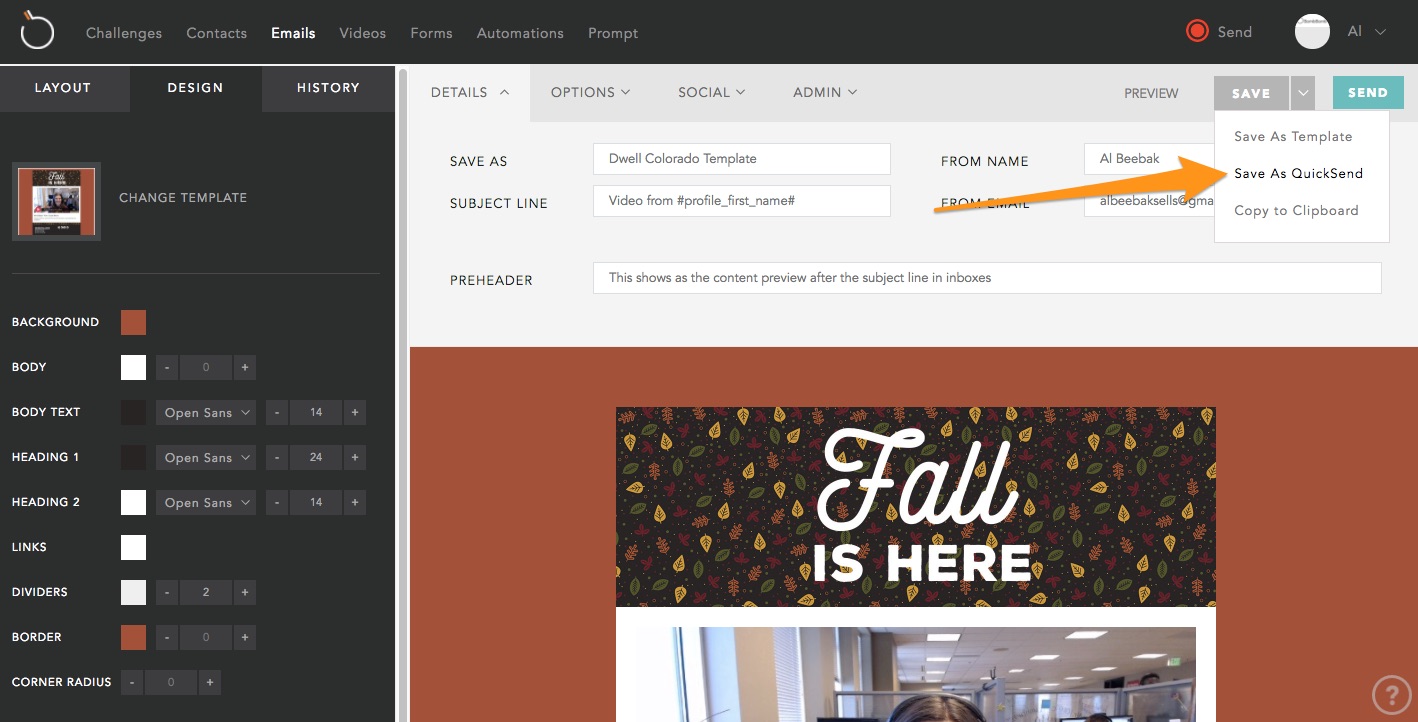Expand the ADMIN menu

pyautogui.click(x=825, y=92)
